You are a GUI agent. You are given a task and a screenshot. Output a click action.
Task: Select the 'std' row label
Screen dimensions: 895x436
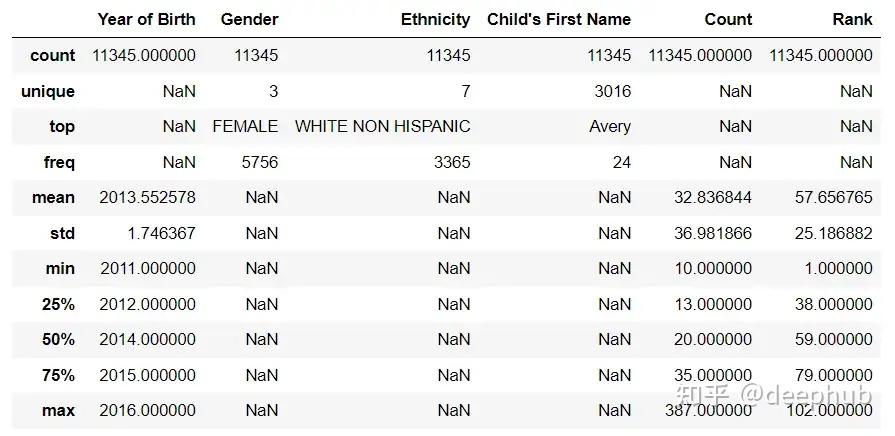pyautogui.click(x=62, y=233)
